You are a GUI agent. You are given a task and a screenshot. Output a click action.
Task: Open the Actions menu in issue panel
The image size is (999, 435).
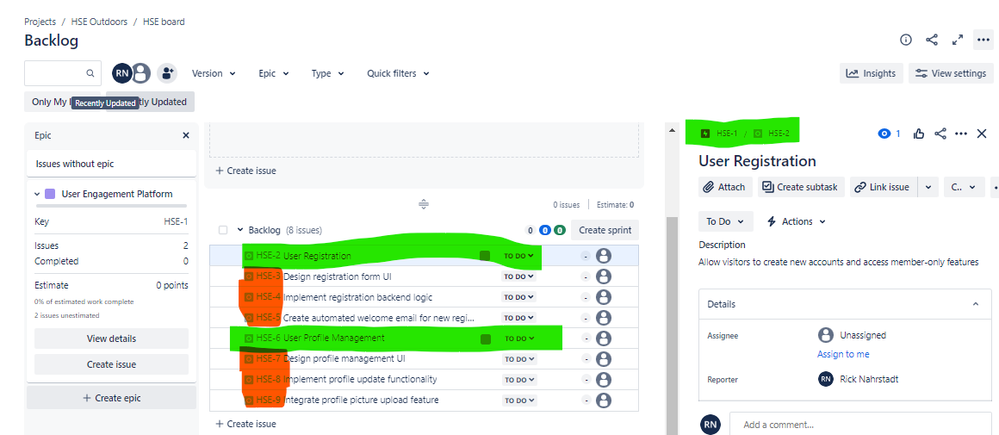coord(796,222)
